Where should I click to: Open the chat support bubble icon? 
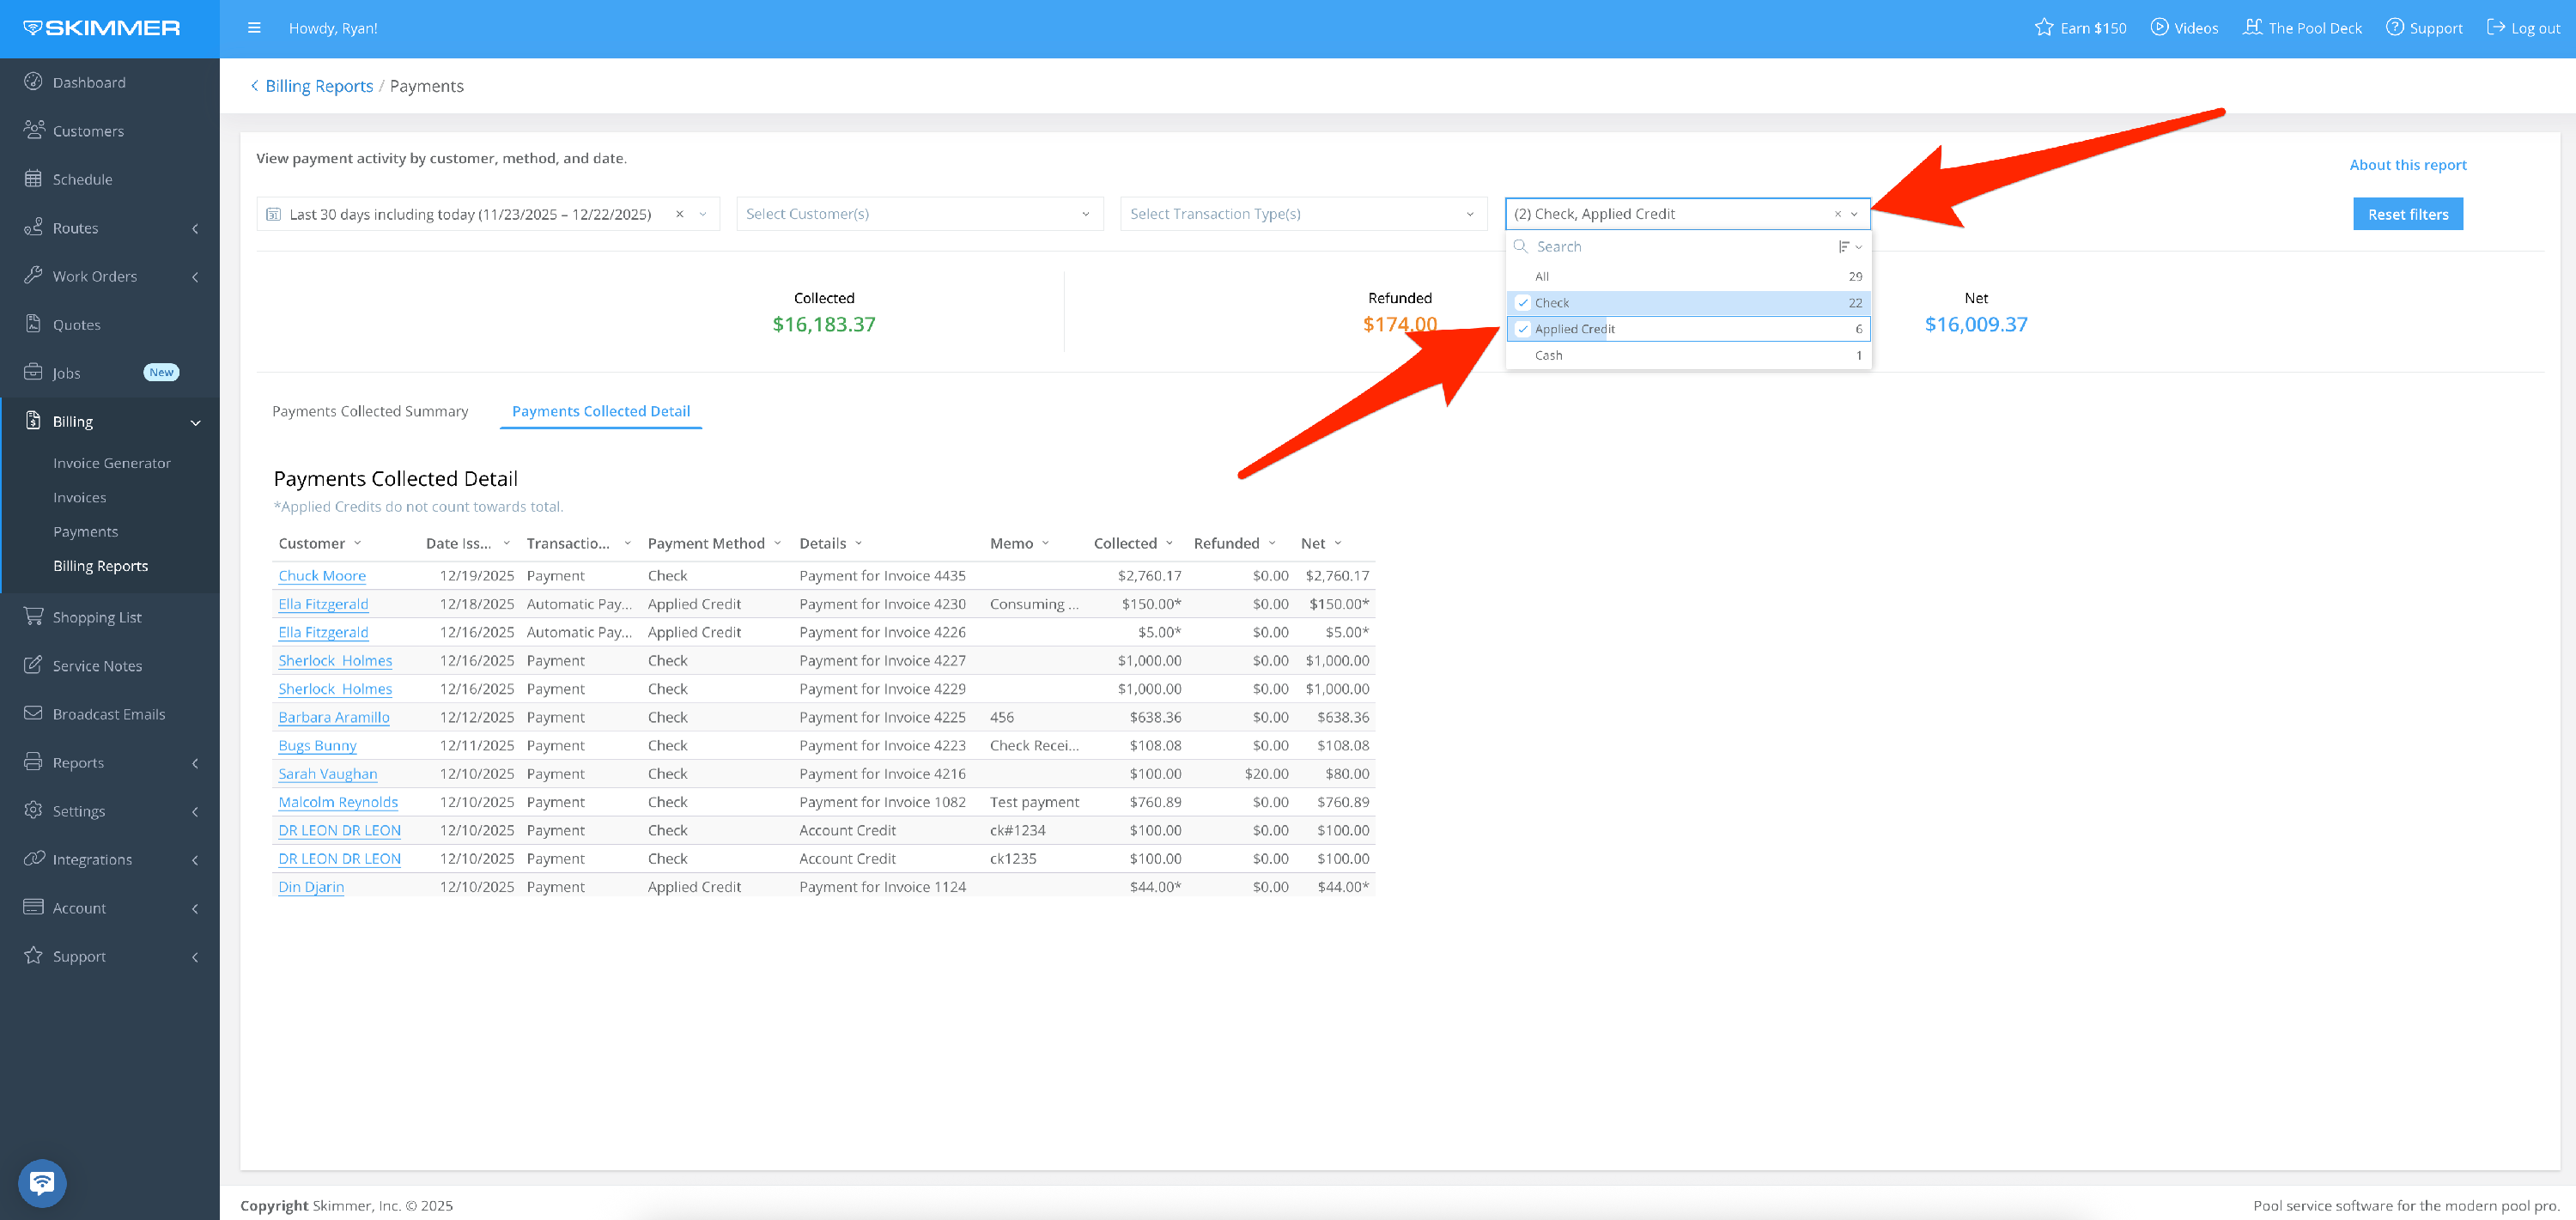tap(42, 1183)
